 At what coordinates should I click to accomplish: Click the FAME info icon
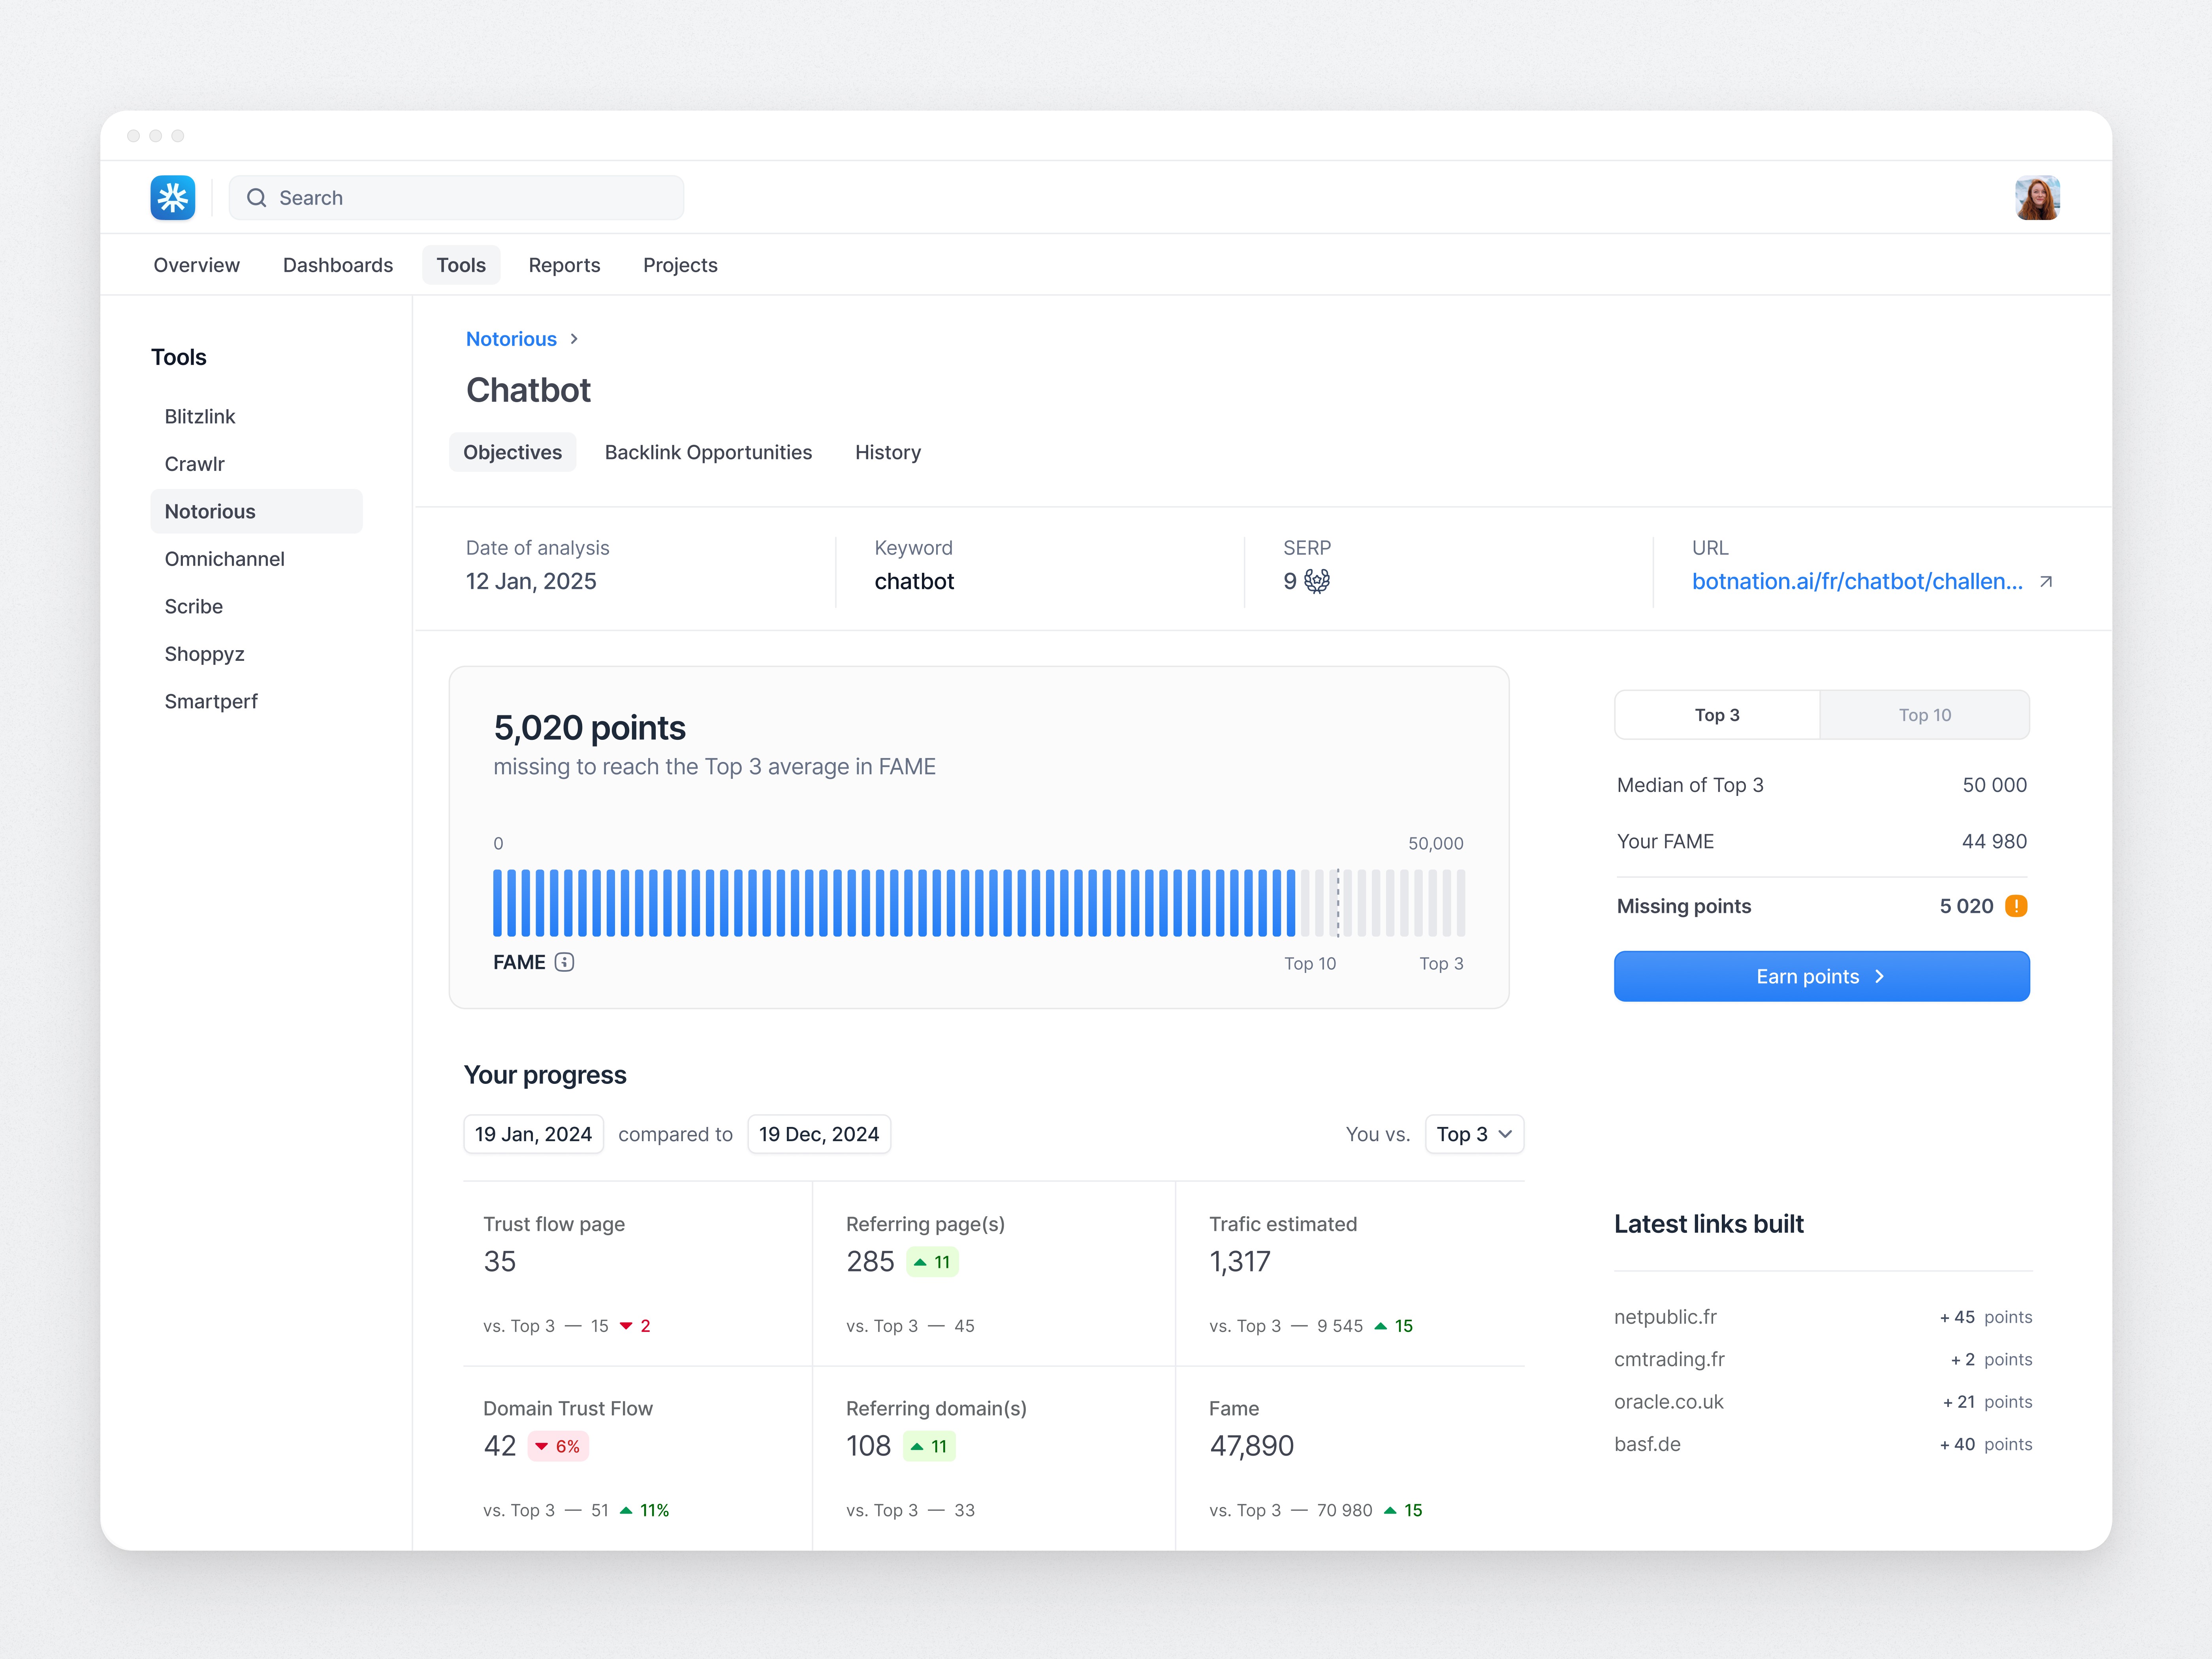pyautogui.click(x=565, y=962)
